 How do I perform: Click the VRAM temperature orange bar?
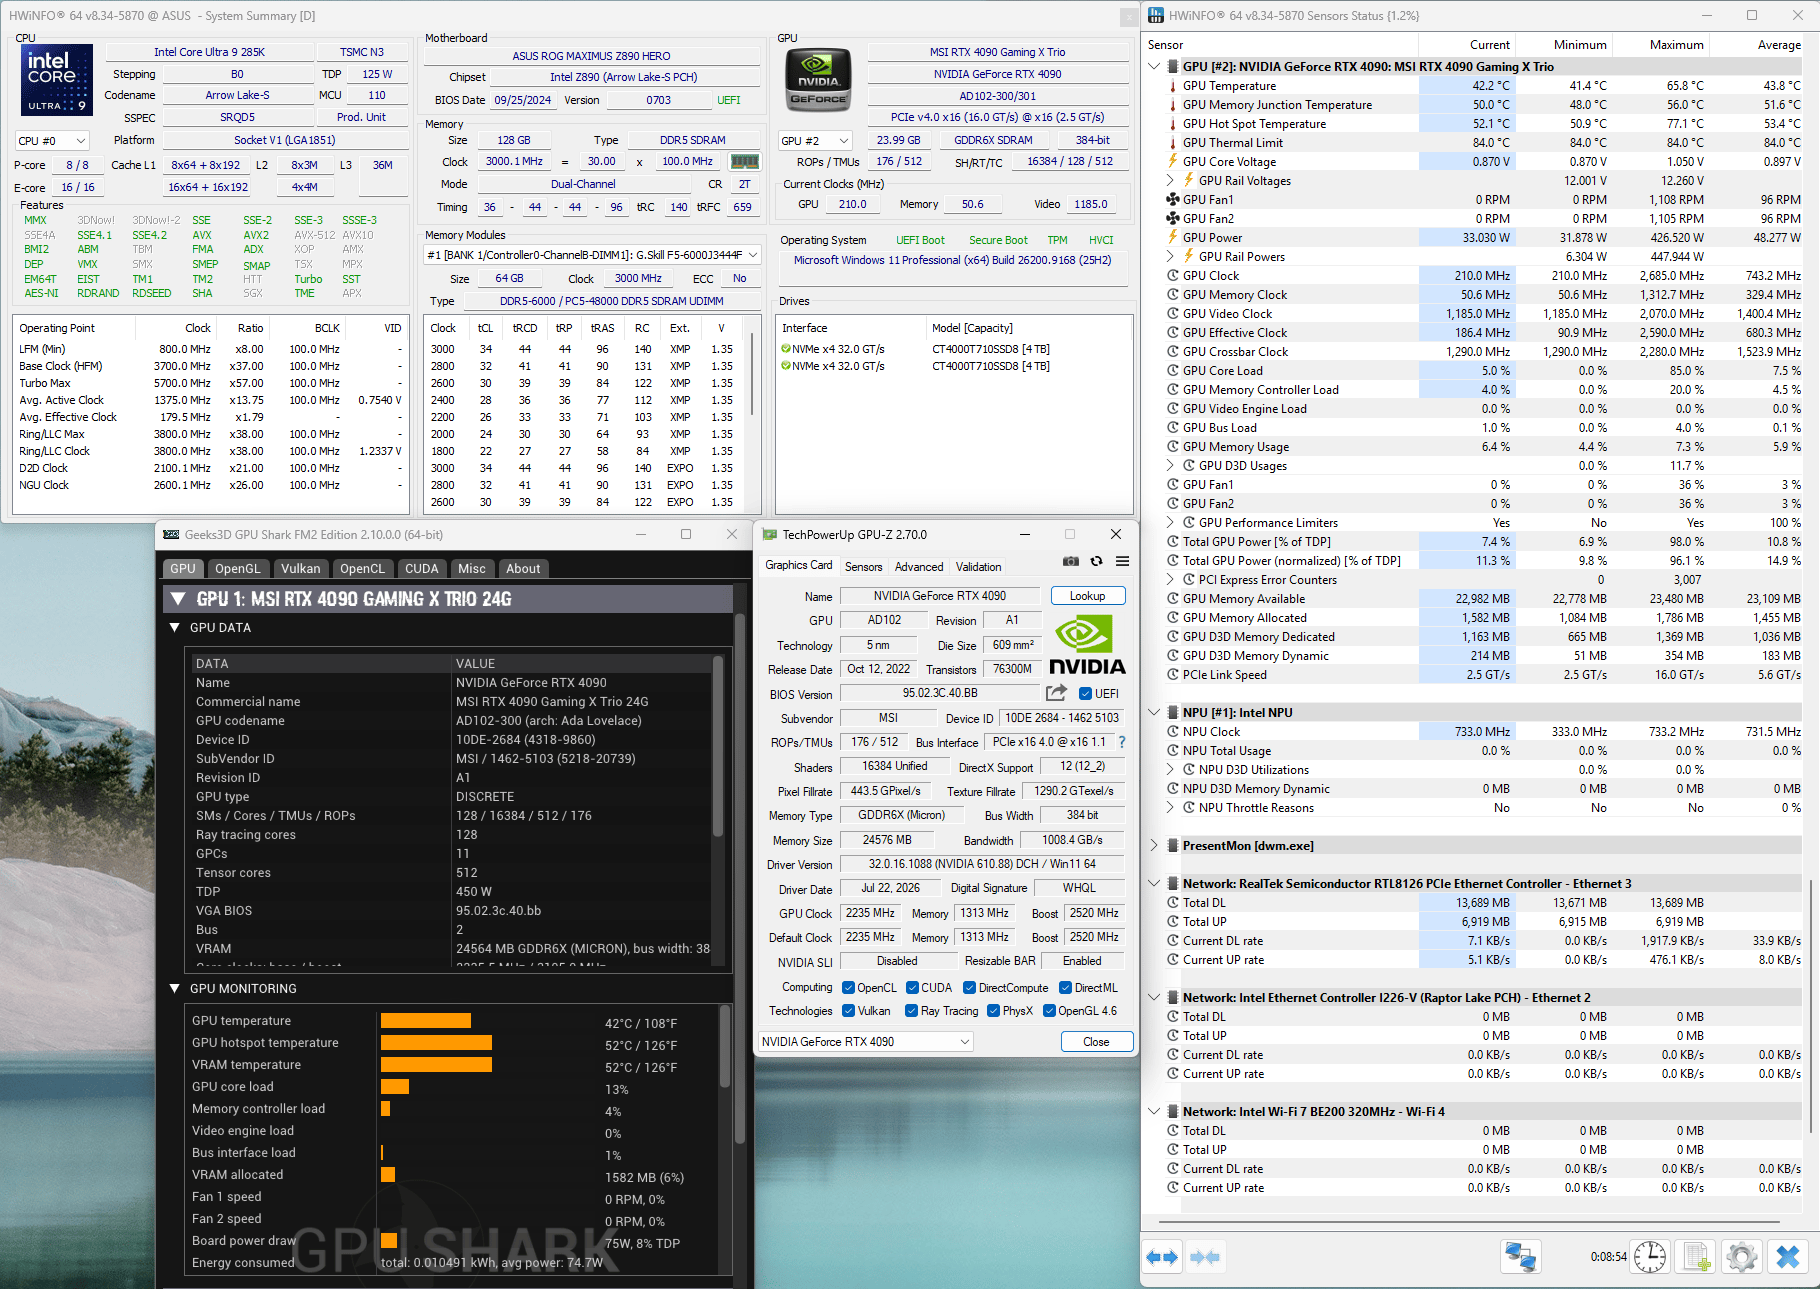[436, 1065]
